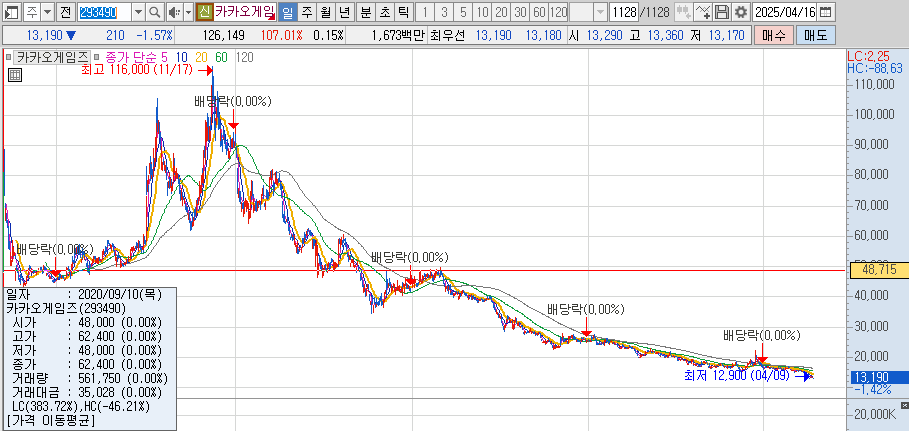The height and width of the screenshot is (431, 909).
Task: Click the change rate -1.57%
Action: coord(154,35)
